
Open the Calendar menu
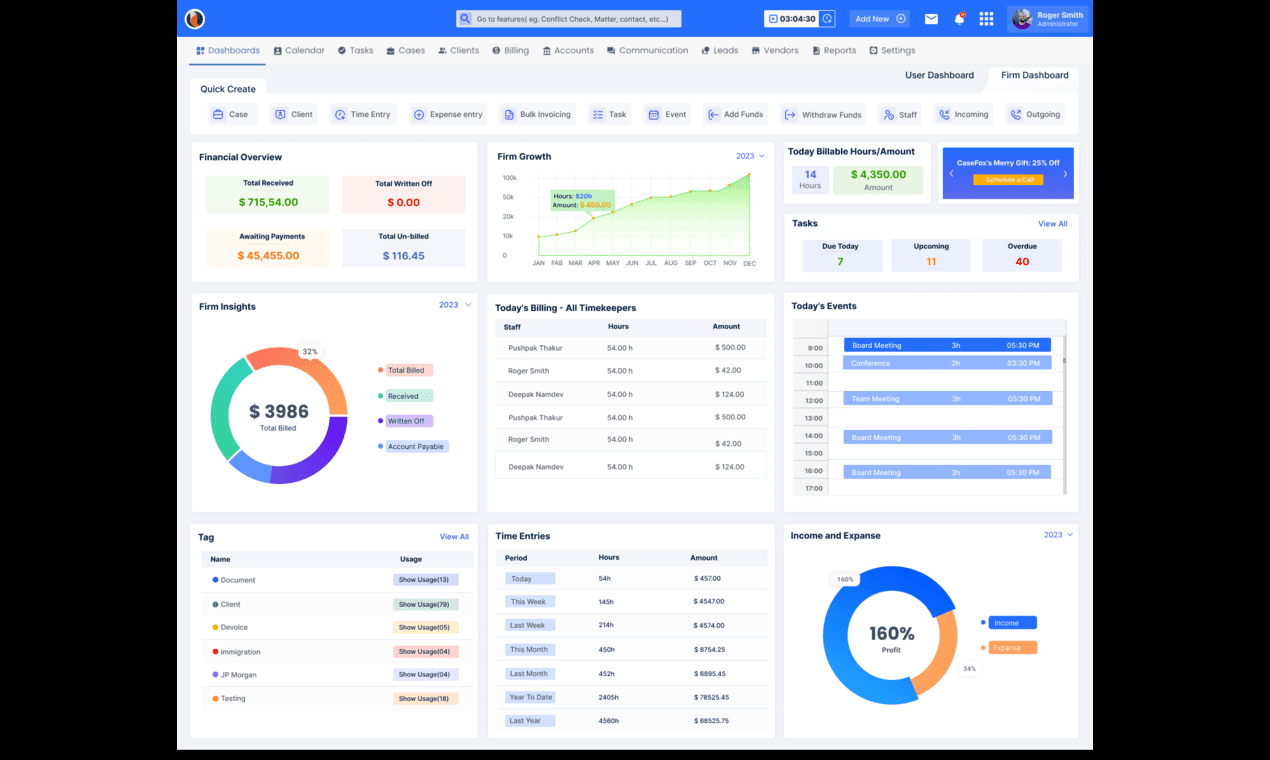click(x=299, y=50)
